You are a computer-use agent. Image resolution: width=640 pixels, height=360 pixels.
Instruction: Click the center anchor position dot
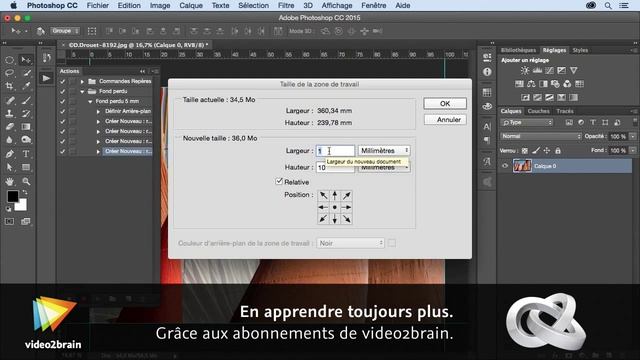(x=335, y=207)
